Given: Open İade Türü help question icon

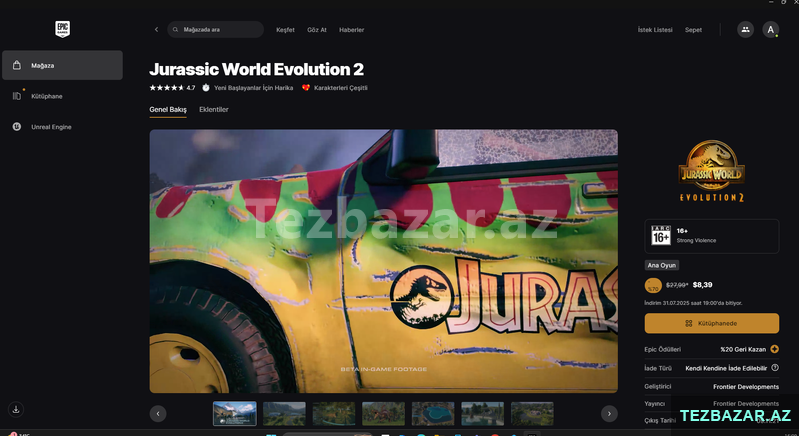Looking at the screenshot, I should point(775,368).
